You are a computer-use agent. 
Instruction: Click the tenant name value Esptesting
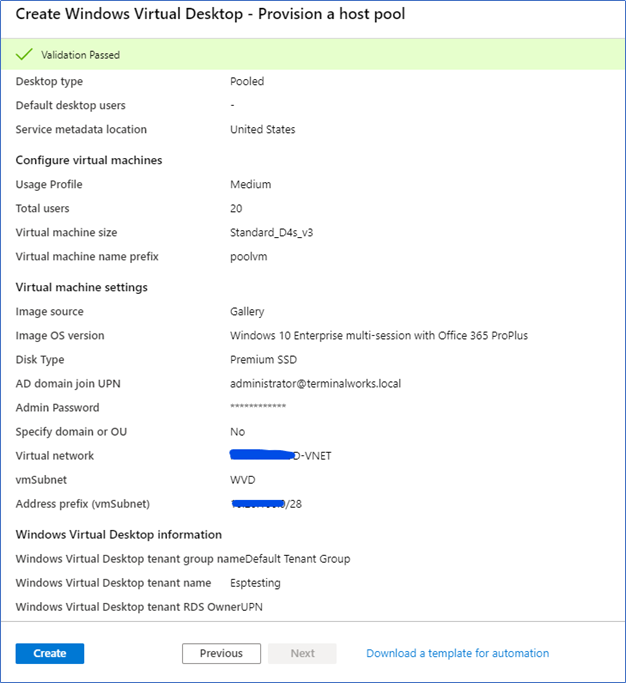[x=255, y=583]
